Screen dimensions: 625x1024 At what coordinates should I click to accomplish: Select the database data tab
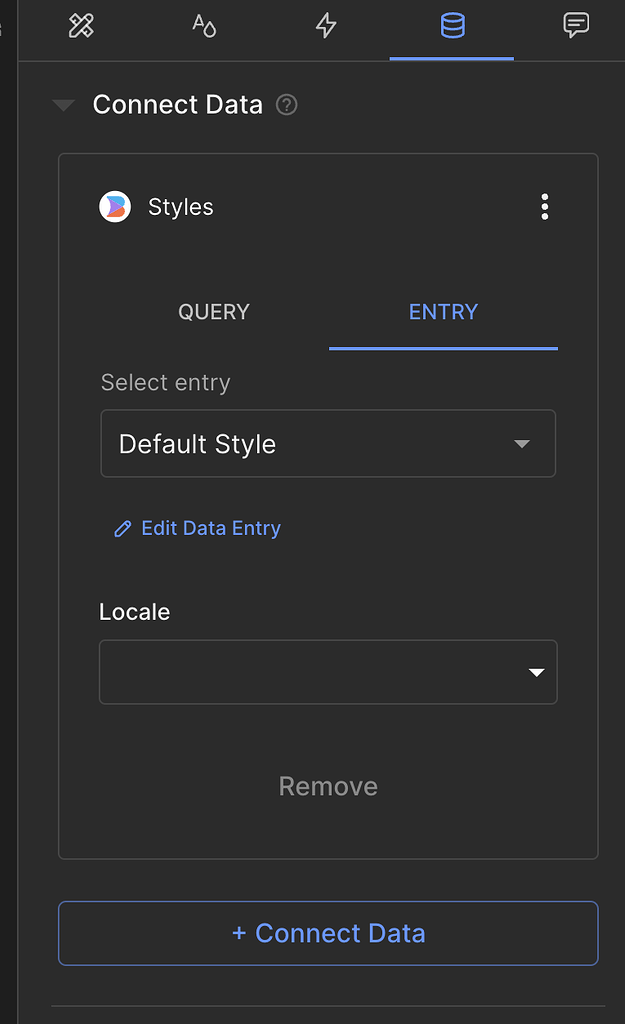(x=451, y=26)
